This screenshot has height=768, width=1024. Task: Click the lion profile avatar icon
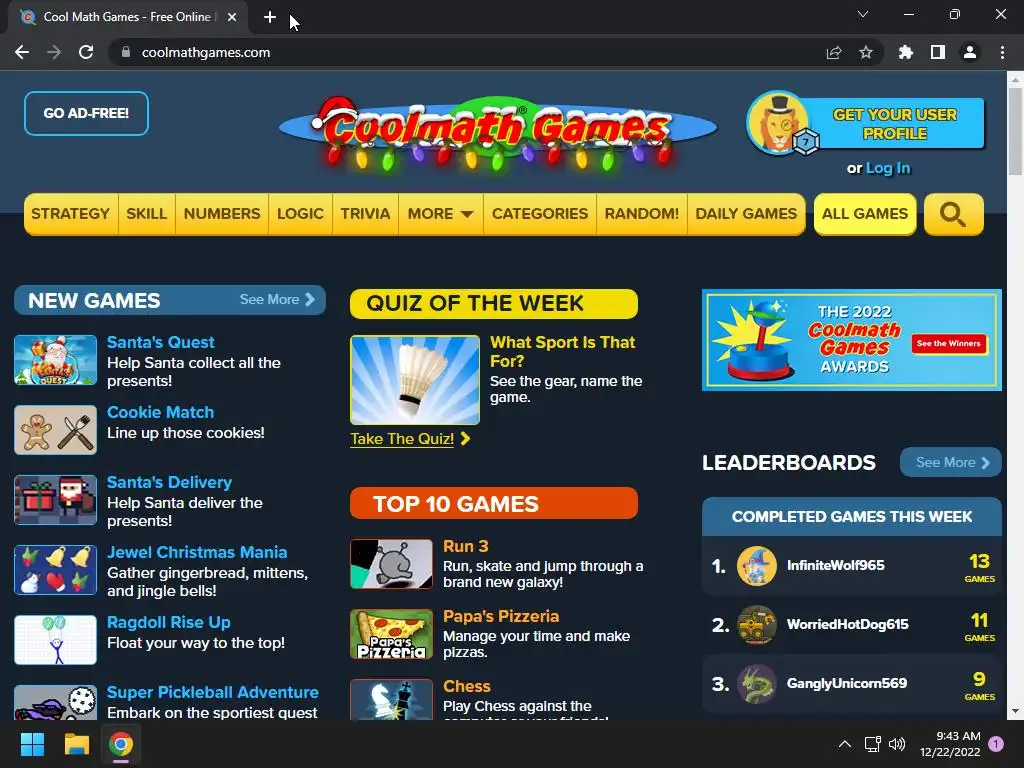click(778, 123)
